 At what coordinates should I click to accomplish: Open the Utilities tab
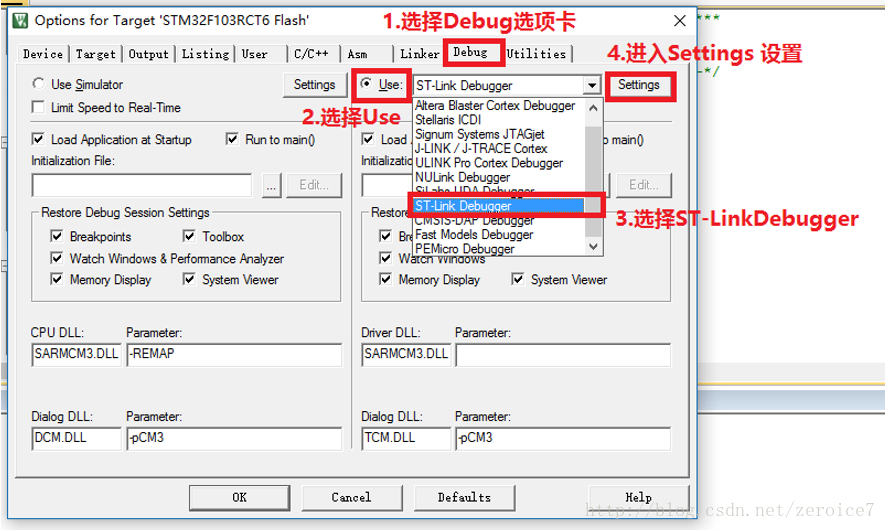536,54
